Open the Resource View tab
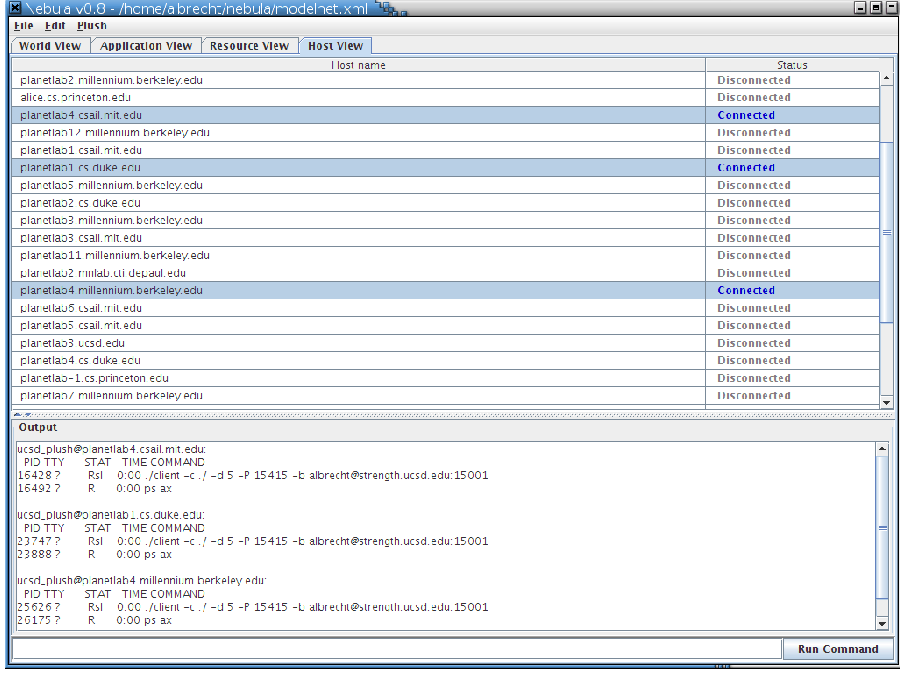This screenshot has height=674, width=900. 249,46
